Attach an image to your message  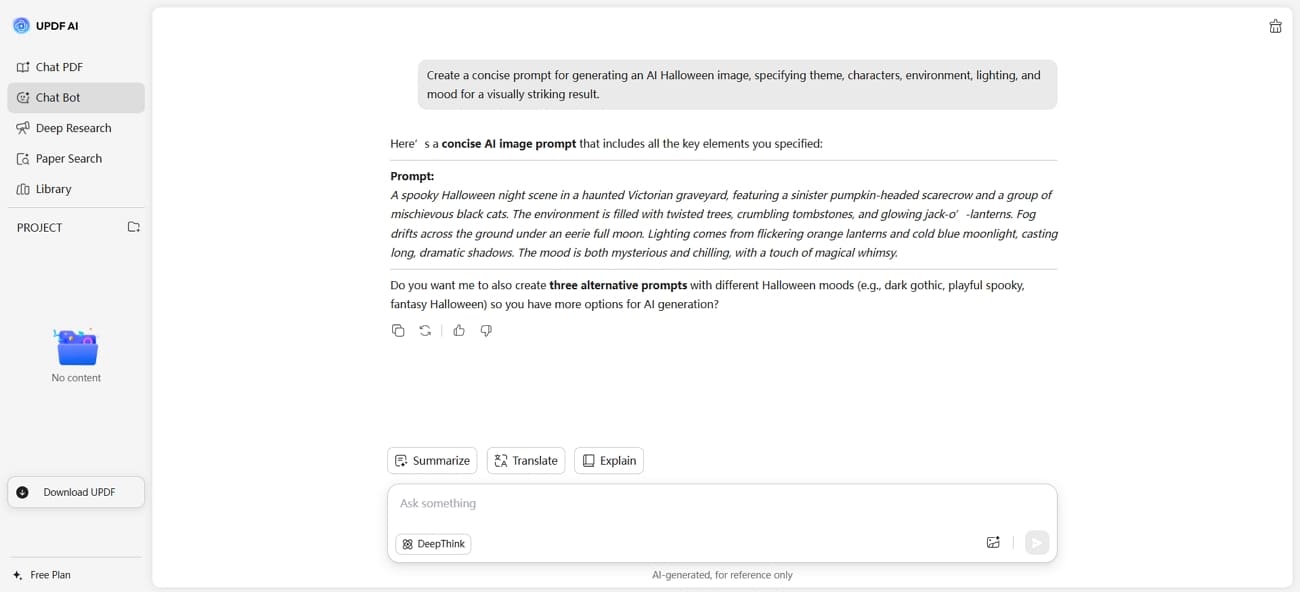coord(993,541)
